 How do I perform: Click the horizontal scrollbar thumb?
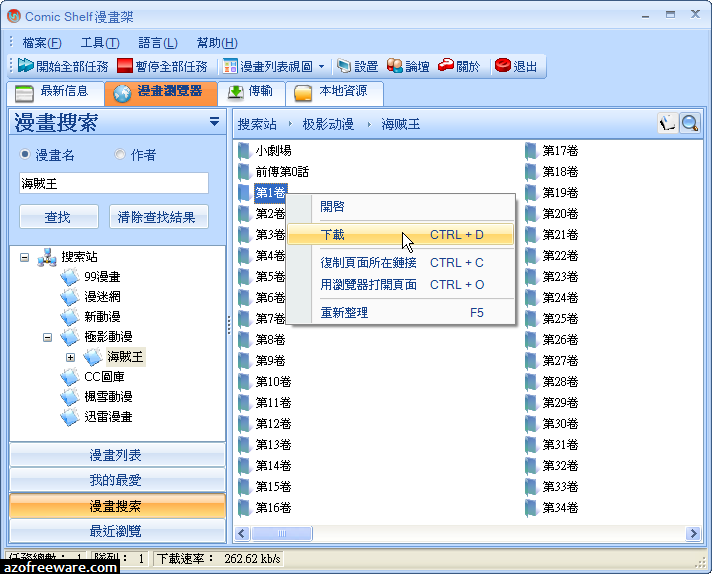[282, 533]
